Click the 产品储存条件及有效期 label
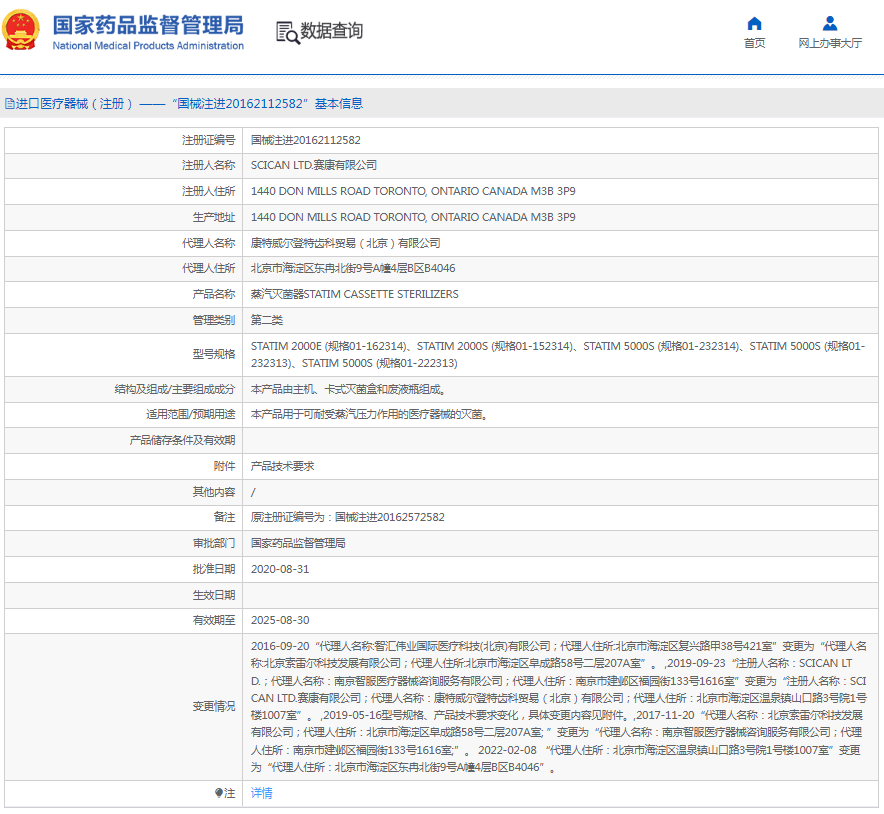This screenshot has width=884, height=814. (182, 440)
